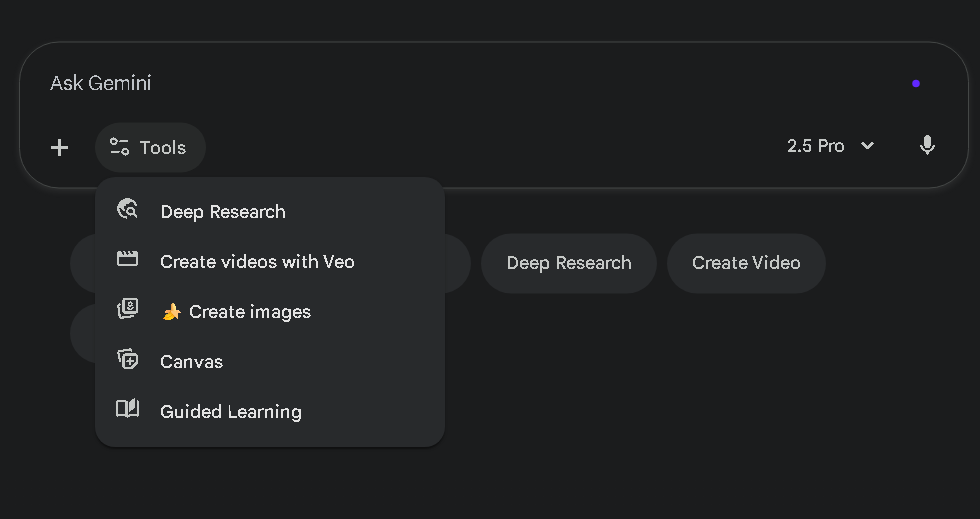980x519 pixels.
Task: Focus the Ask Gemini prompt field
Action: pos(450,84)
